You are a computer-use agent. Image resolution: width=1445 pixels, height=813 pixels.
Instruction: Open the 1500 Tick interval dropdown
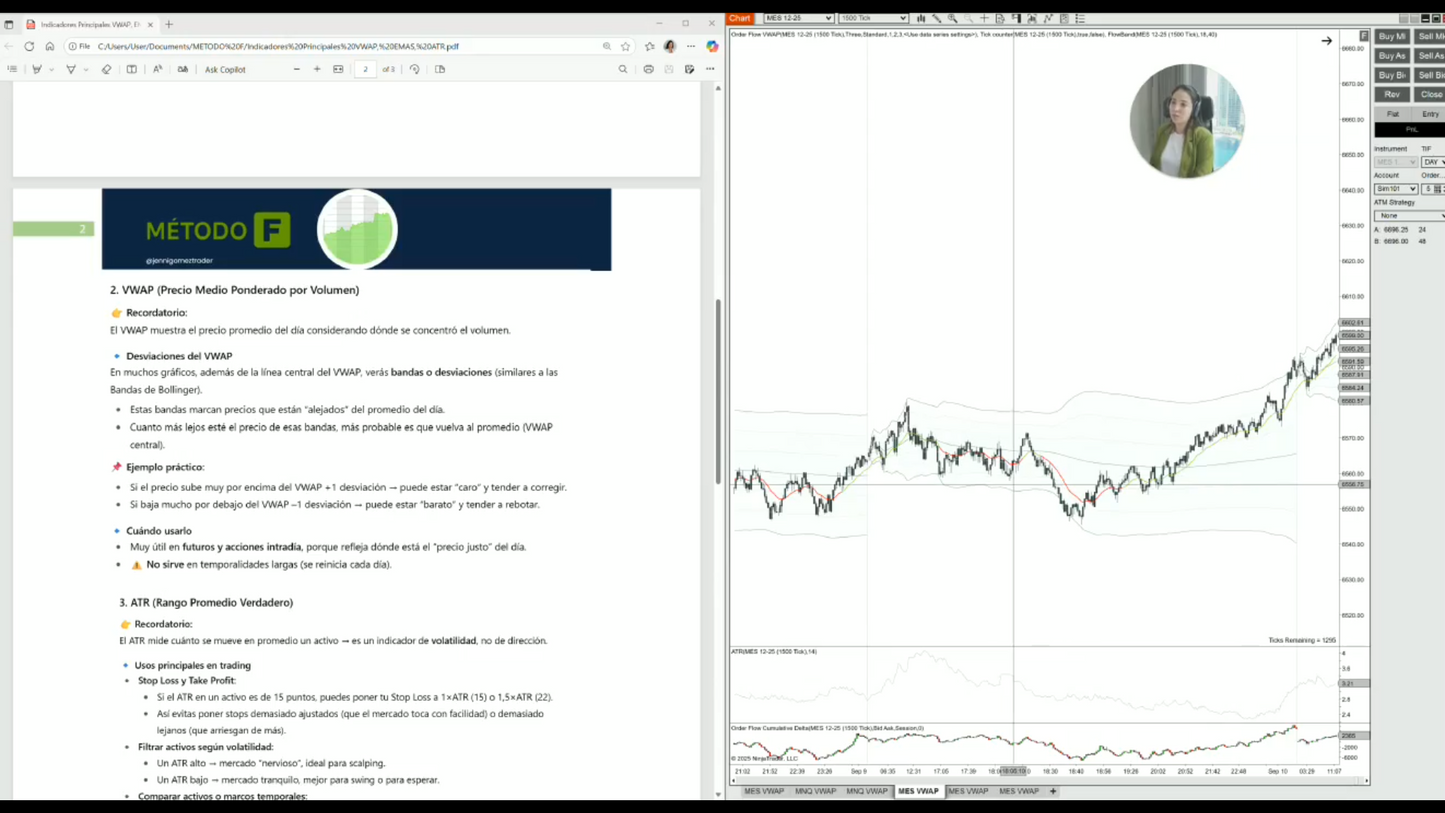point(873,18)
